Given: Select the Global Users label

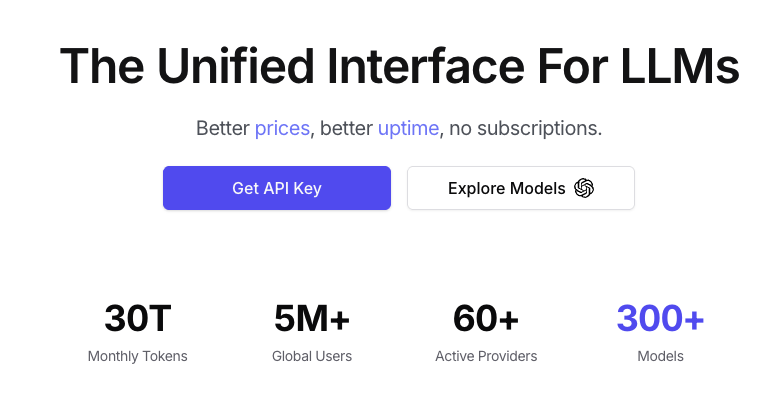Looking at the screenshot, I should (x=312, y=356).
